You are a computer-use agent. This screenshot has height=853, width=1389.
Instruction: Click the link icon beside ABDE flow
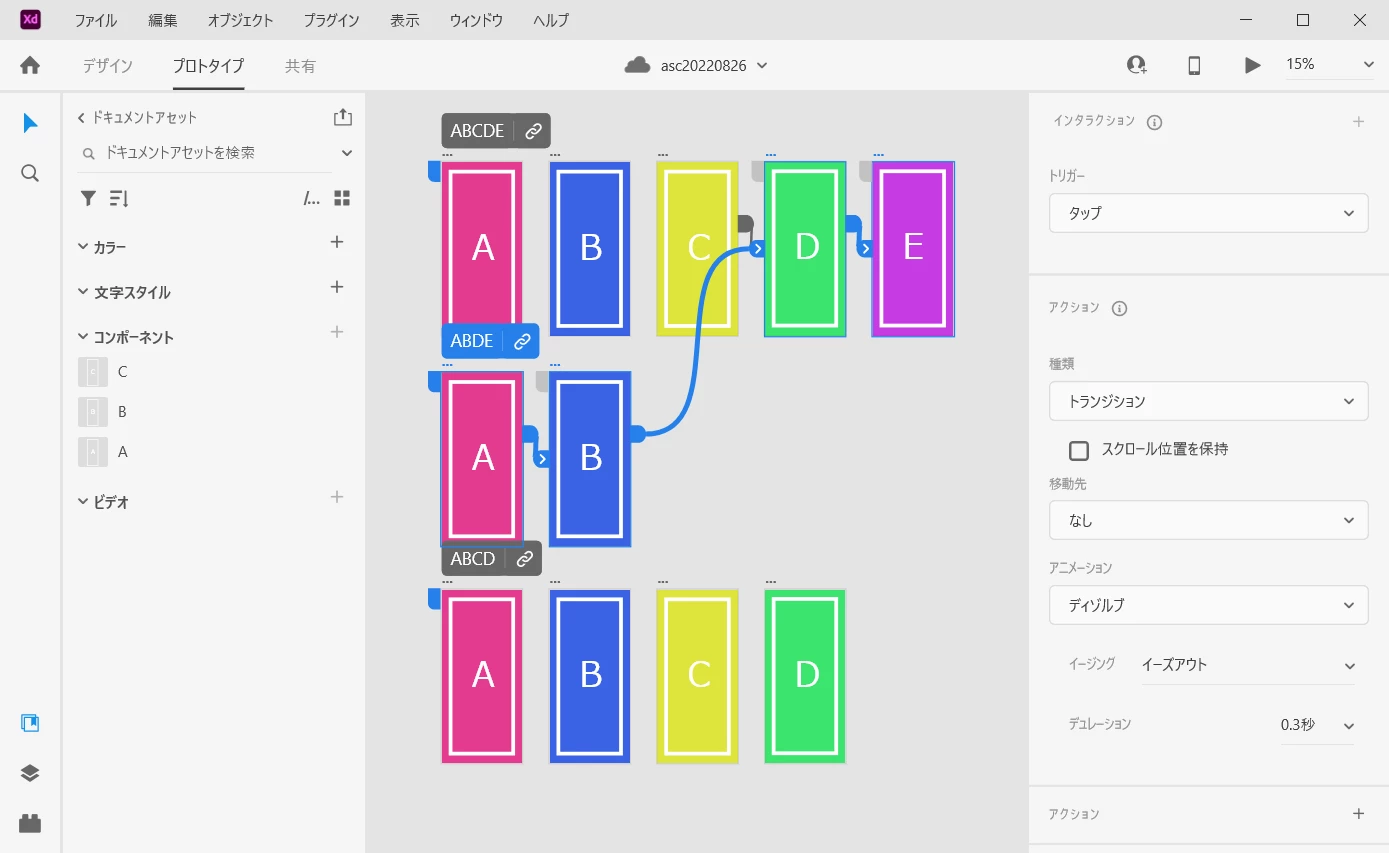pyautogui.click(x=522, y=341)
